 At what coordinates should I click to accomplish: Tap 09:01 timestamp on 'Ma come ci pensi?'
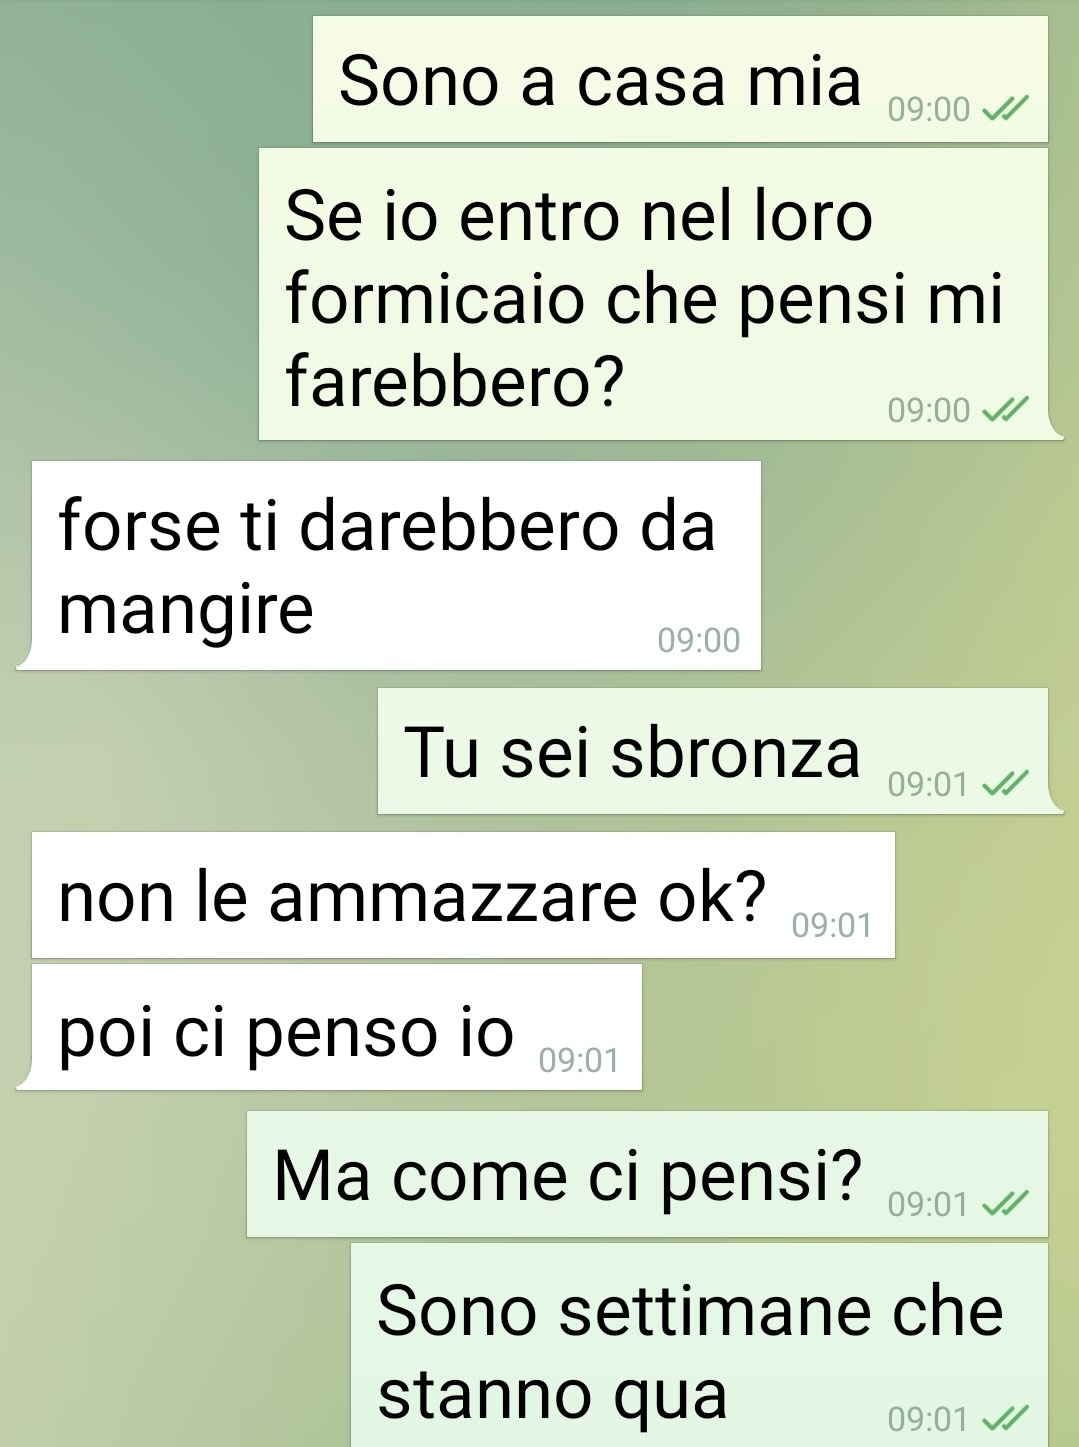(x=928, y=1204)
